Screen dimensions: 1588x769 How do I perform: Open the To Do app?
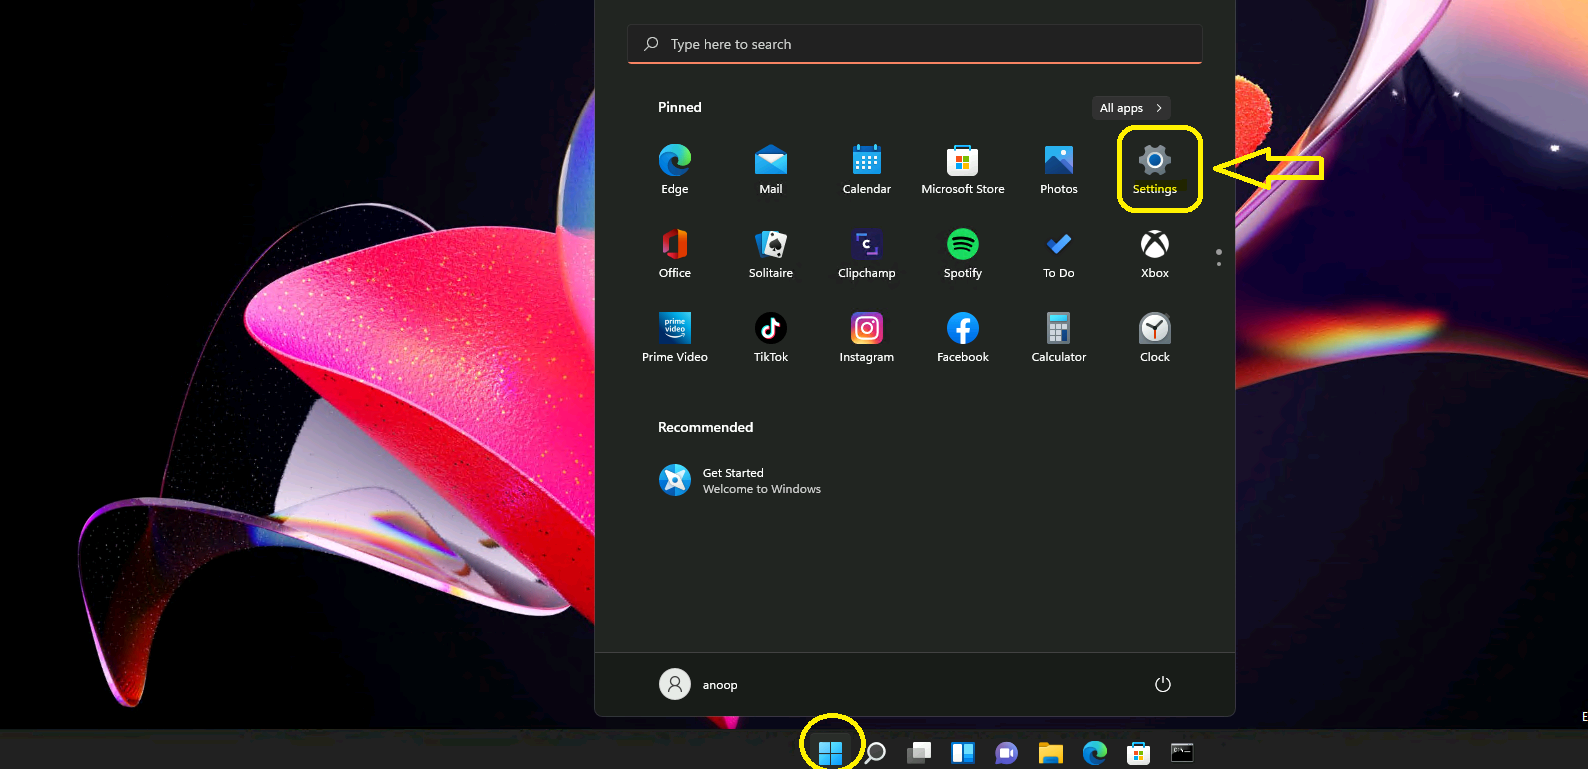[1059, 254]
